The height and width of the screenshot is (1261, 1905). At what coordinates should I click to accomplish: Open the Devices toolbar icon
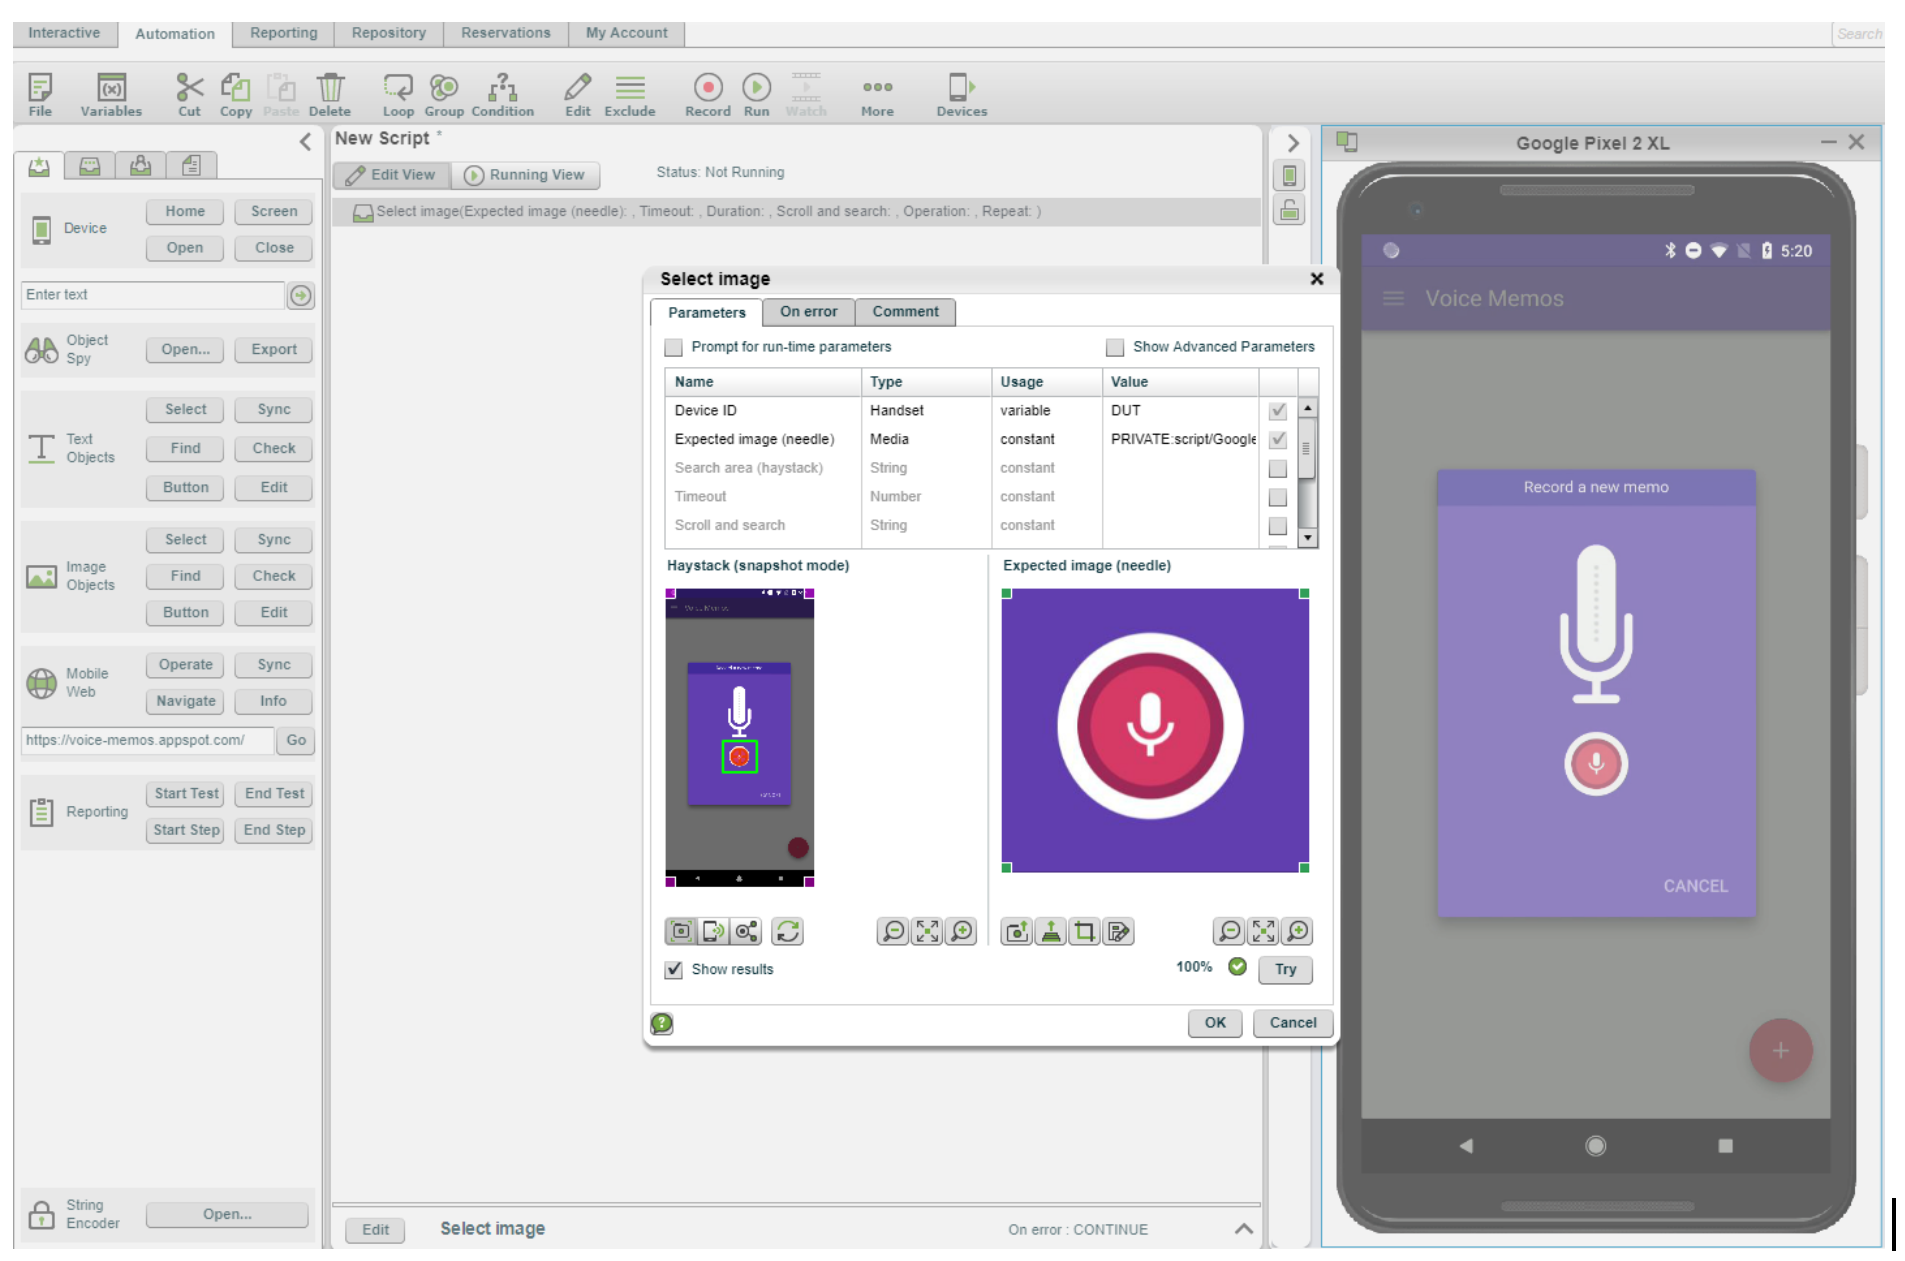[960, 93]
